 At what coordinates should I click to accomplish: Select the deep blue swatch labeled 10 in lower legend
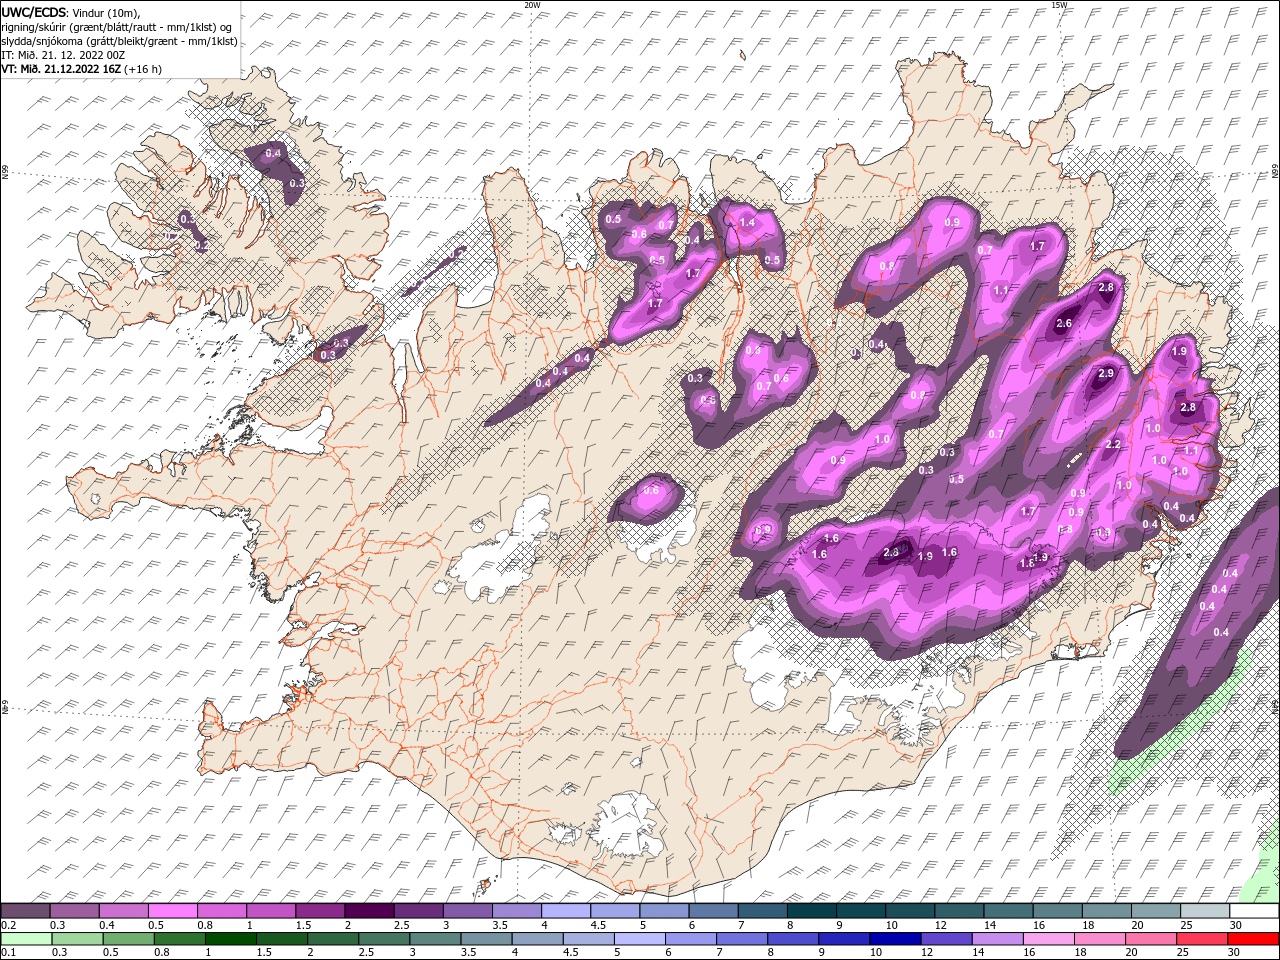895,938
